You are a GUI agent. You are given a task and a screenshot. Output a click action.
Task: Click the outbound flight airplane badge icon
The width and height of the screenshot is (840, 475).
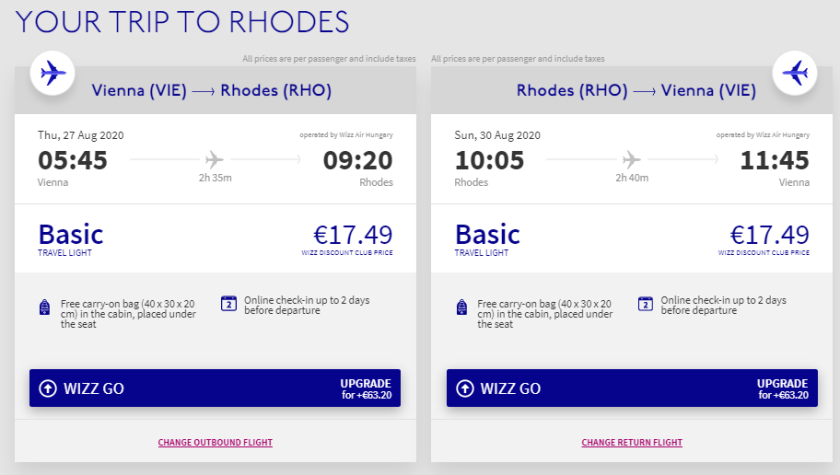pyautogui.click(x=53, y=73)
